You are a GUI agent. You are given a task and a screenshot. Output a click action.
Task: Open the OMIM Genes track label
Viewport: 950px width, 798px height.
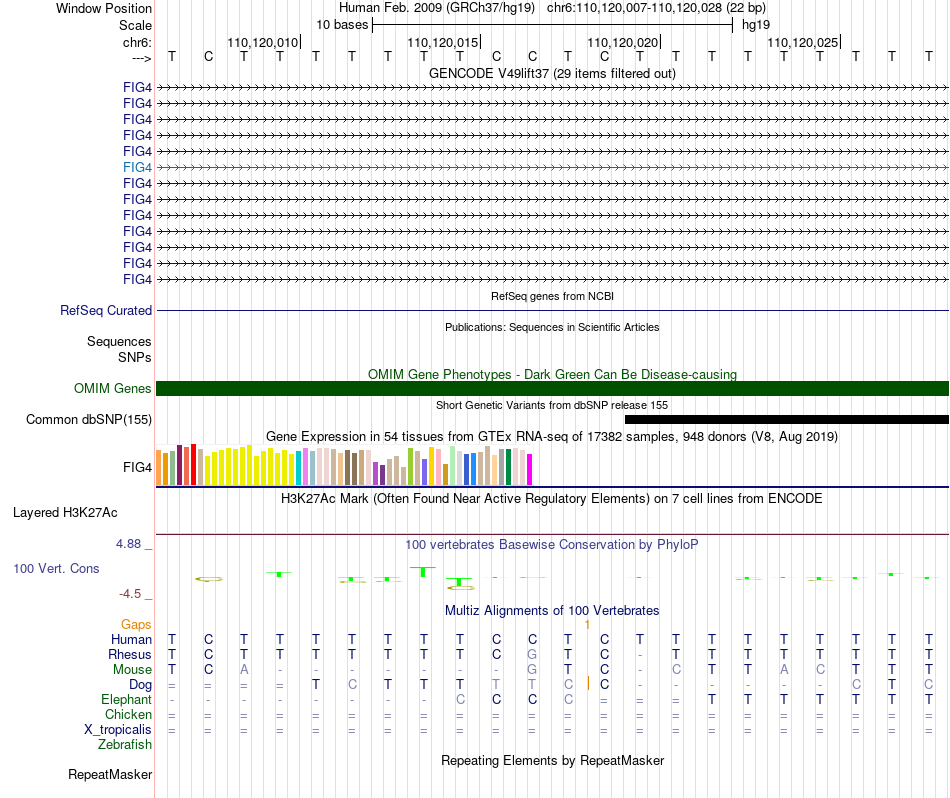[x=112, y=388]
